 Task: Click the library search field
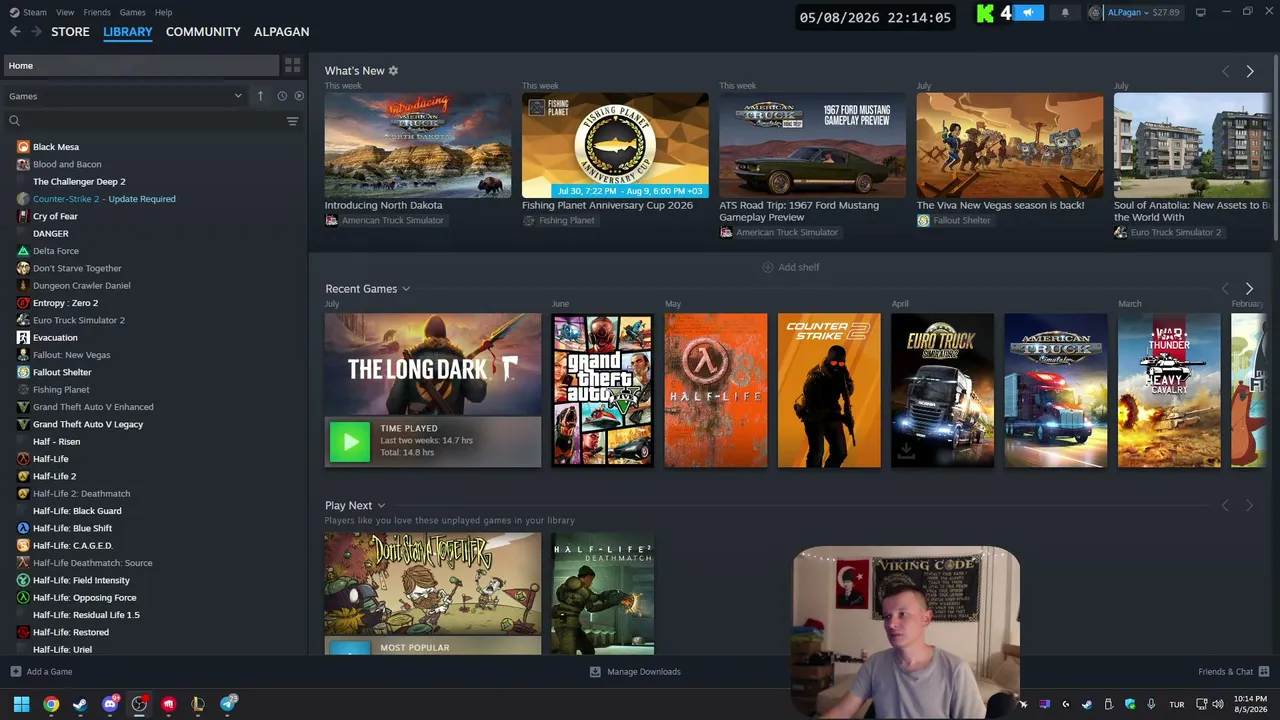click(x=145, y=121)
